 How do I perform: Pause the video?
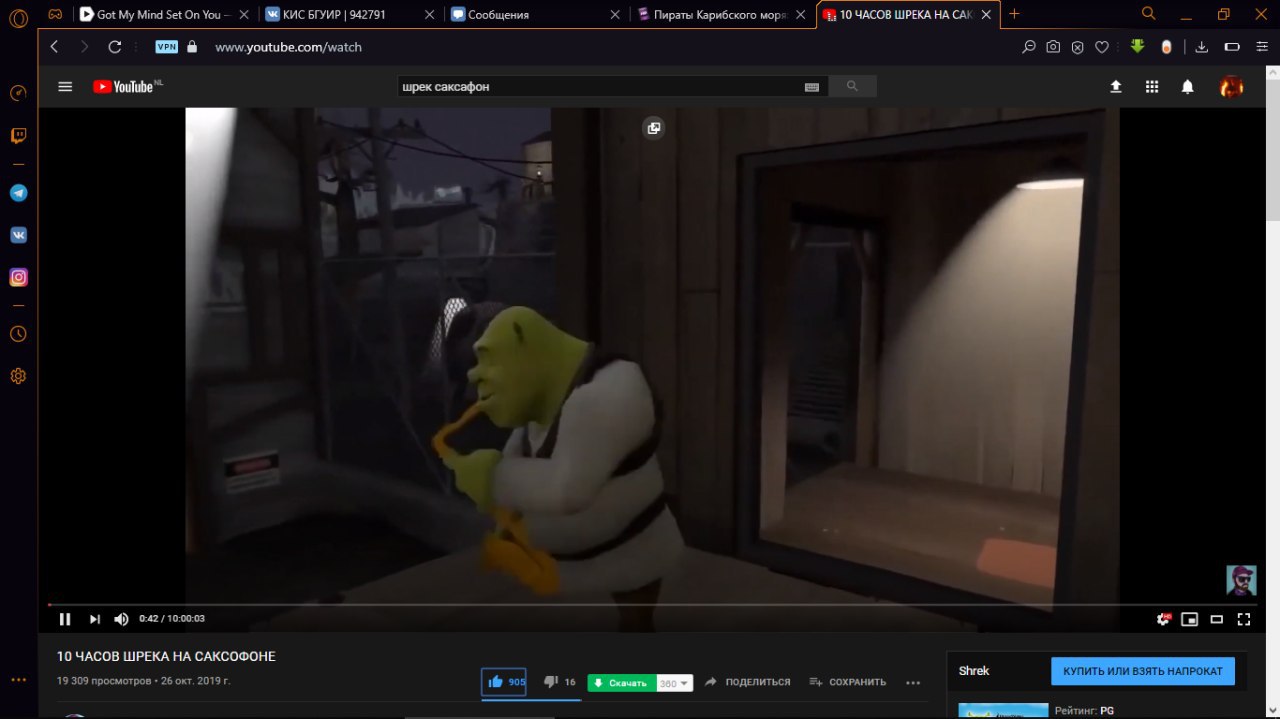[65, 619]
